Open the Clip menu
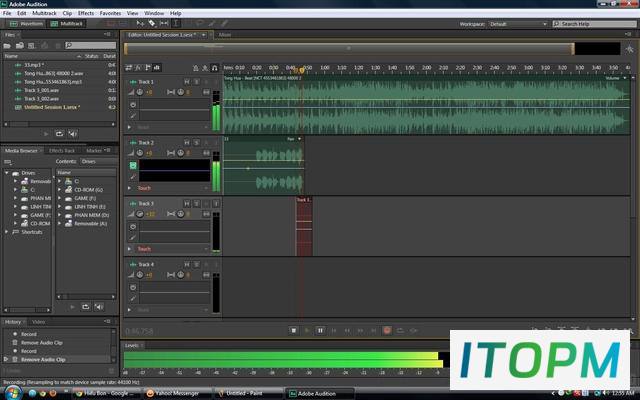This screenshot has width=640, height=400. [x=67, y=13]
